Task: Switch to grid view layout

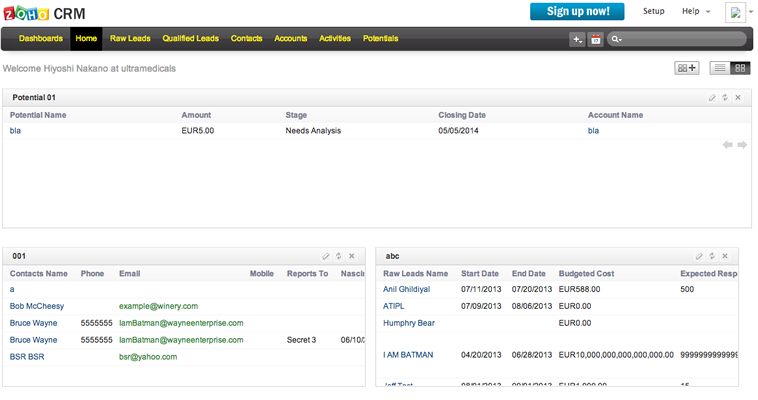Action: point(740,68)
